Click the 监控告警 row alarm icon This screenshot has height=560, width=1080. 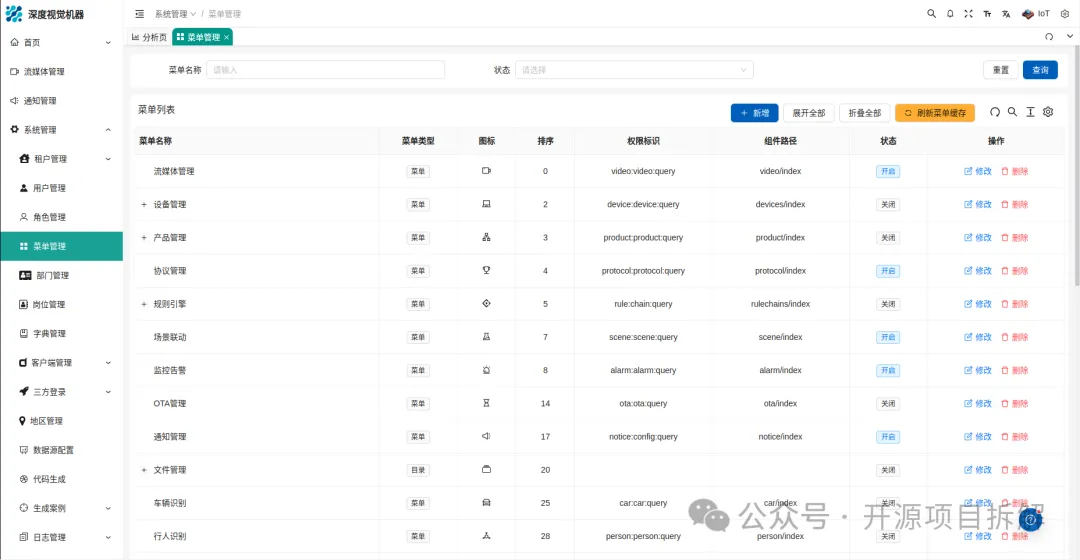(x=486, y=370)
